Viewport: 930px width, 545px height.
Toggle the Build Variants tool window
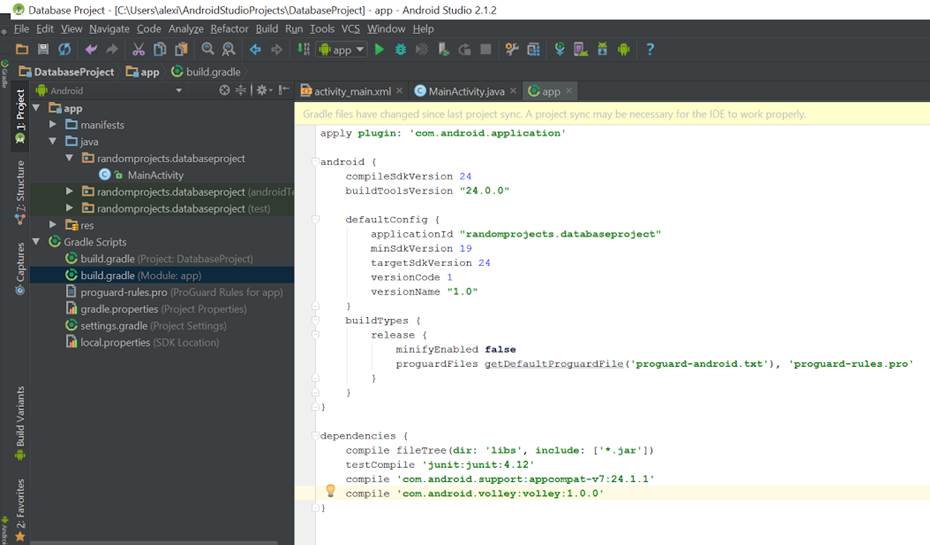coord(20,423)
